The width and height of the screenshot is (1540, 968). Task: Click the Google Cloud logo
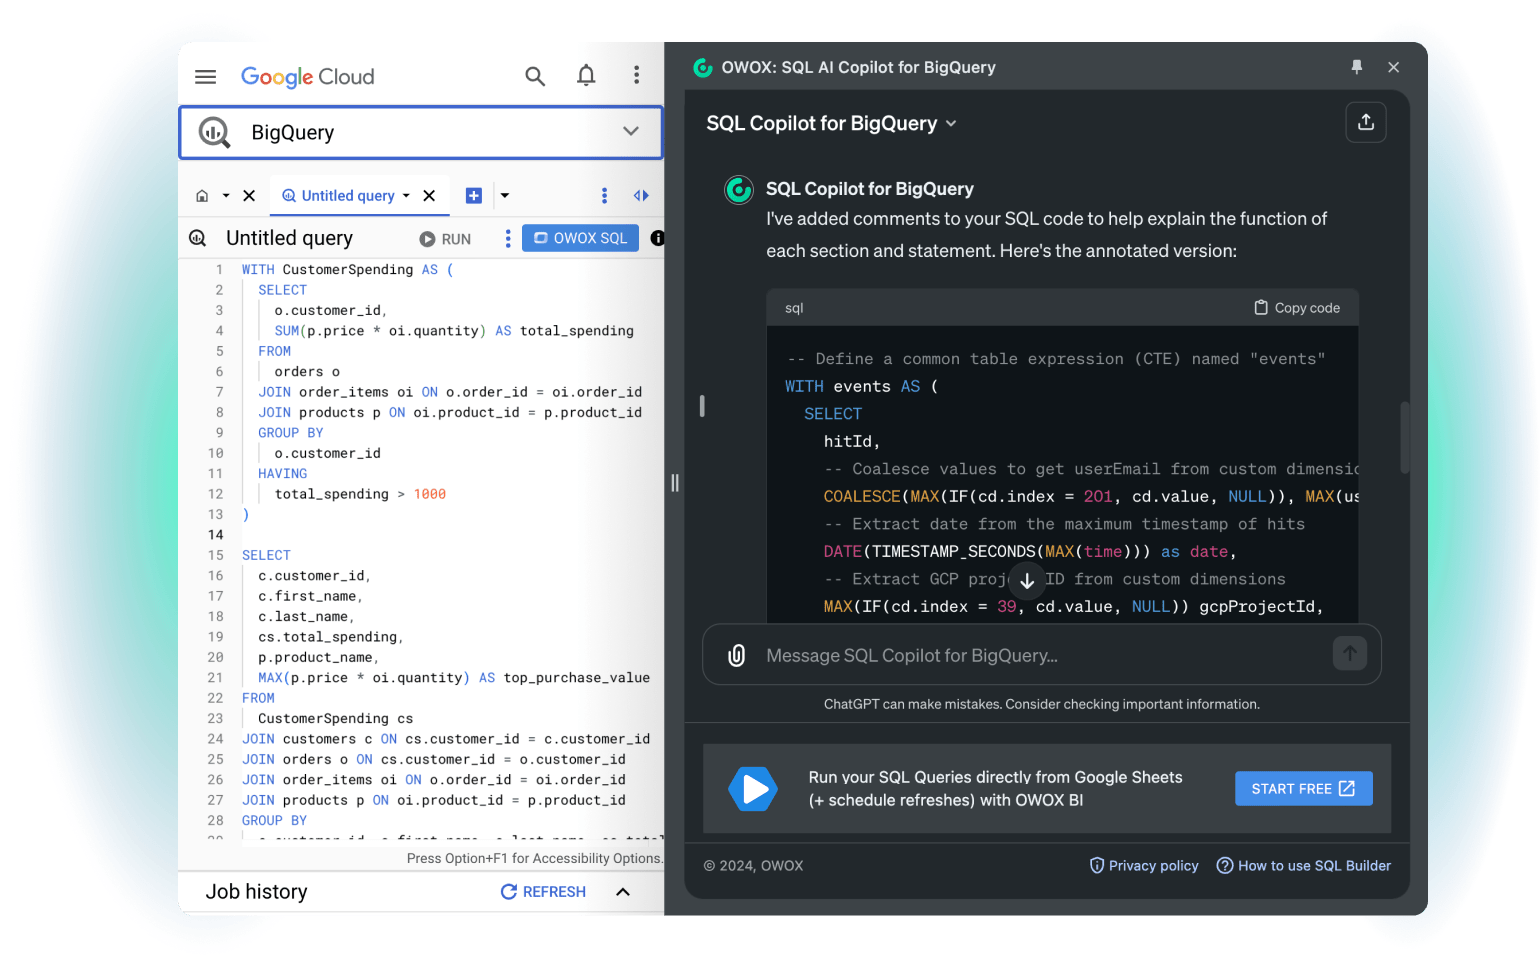pos(308,77)
